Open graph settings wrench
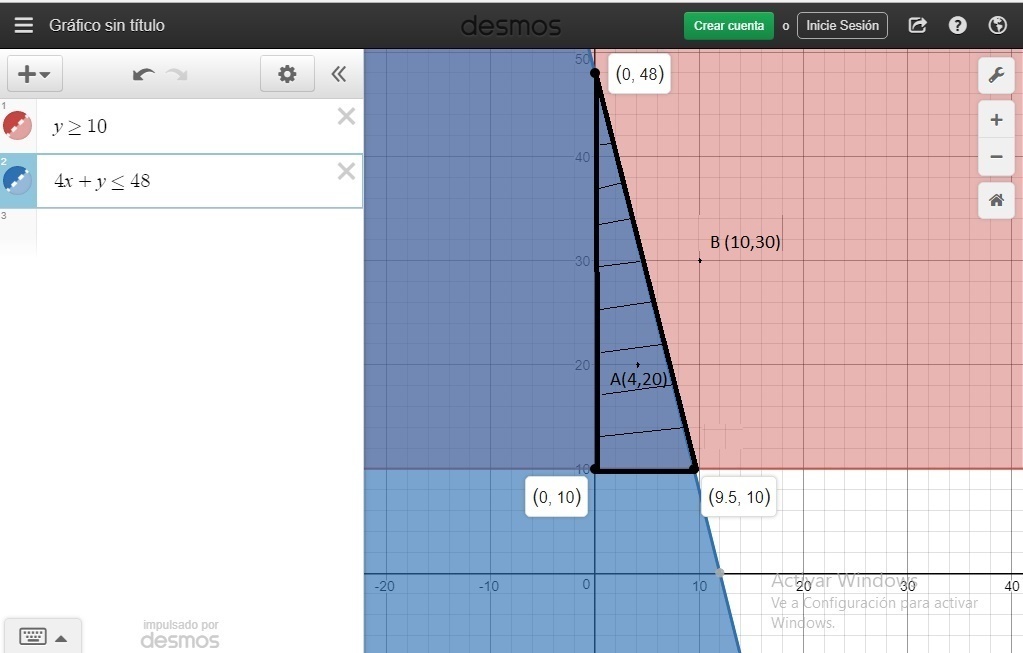1023x653 pixels. (996, 75)
